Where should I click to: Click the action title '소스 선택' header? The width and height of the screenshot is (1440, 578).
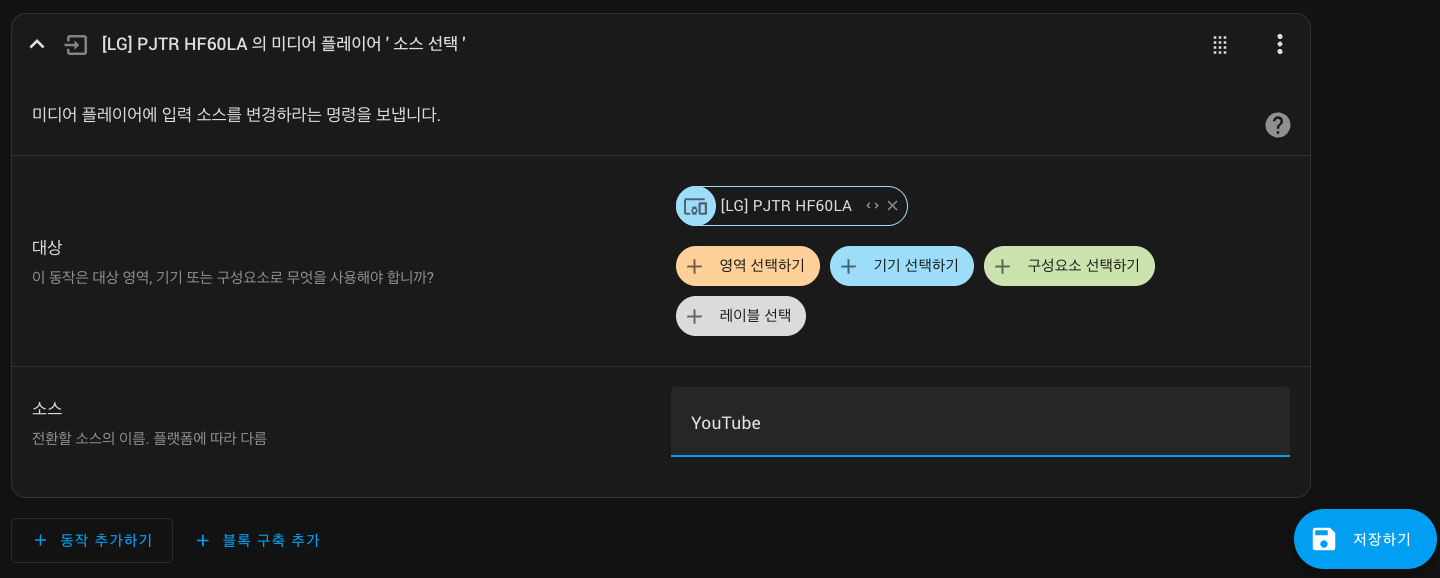tap(283, 44)
